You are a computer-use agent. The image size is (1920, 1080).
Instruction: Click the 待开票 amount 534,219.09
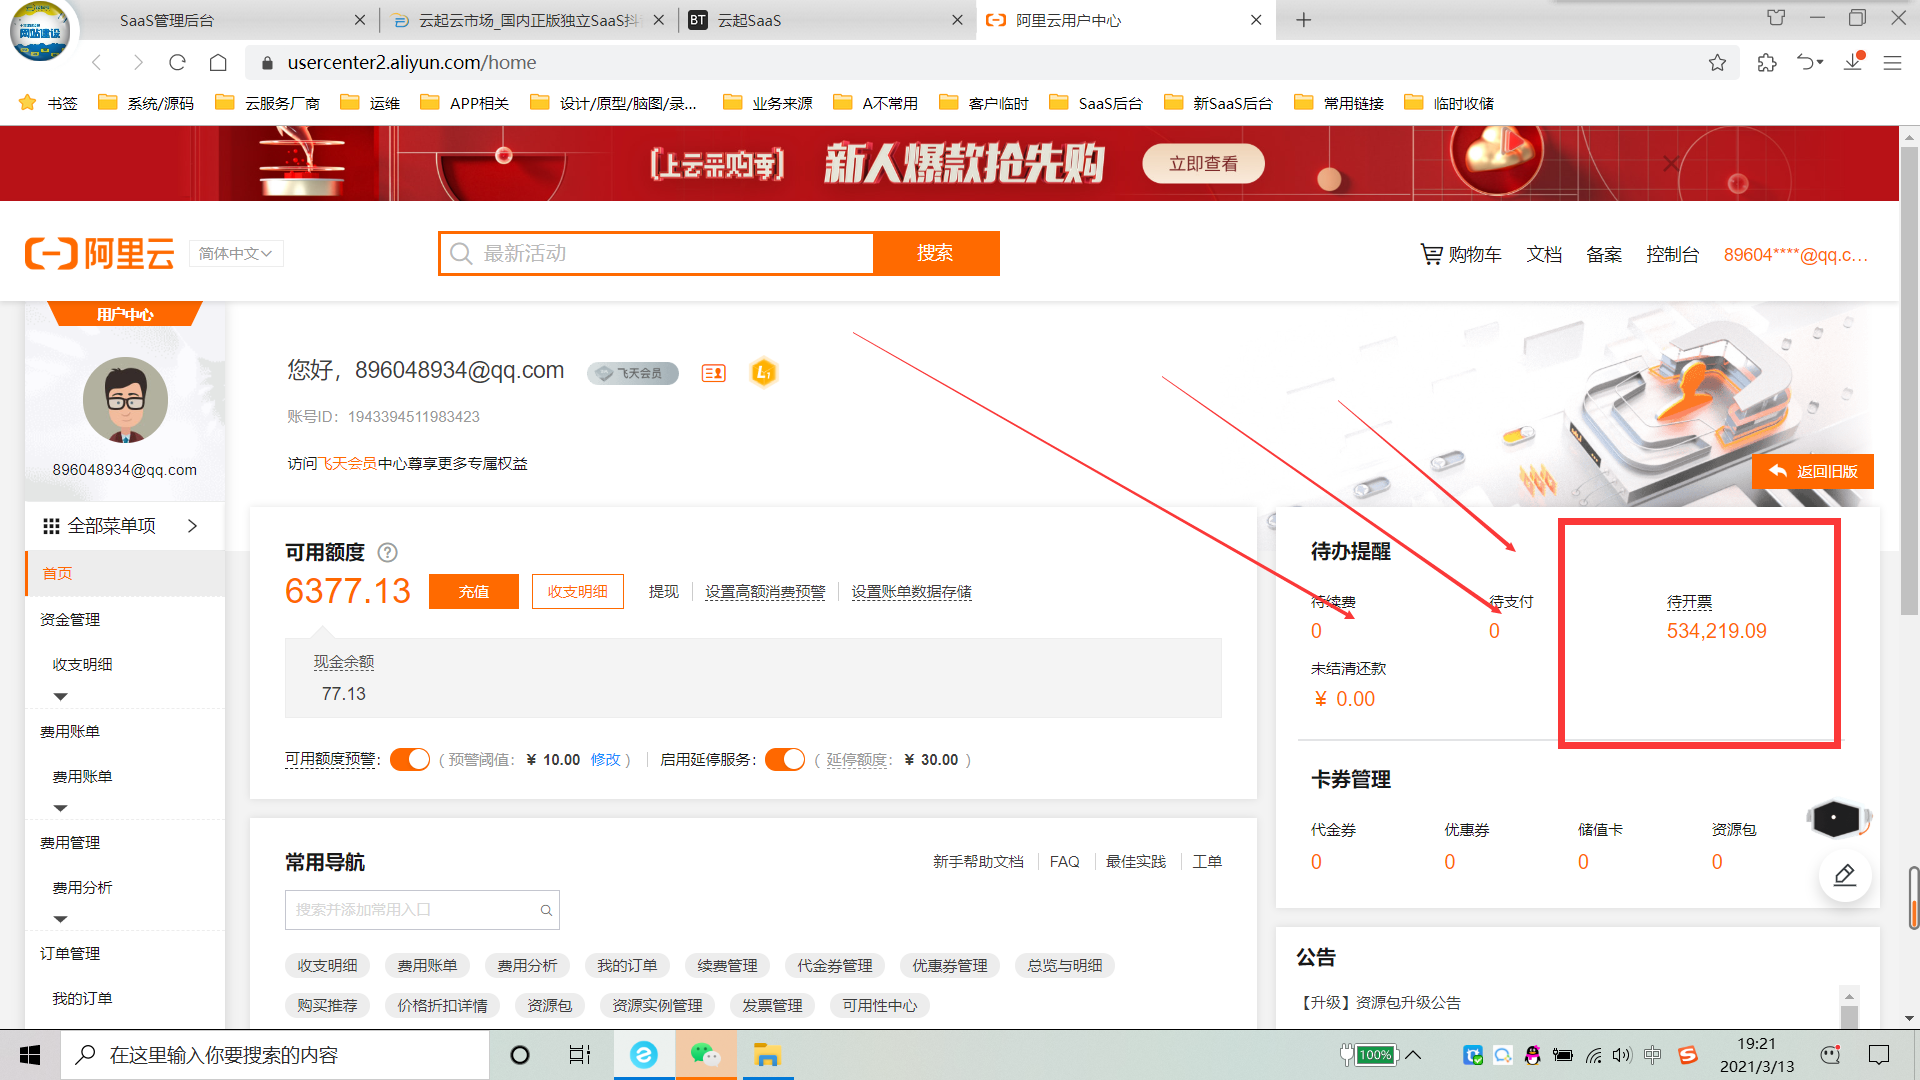pos(1716,631)
